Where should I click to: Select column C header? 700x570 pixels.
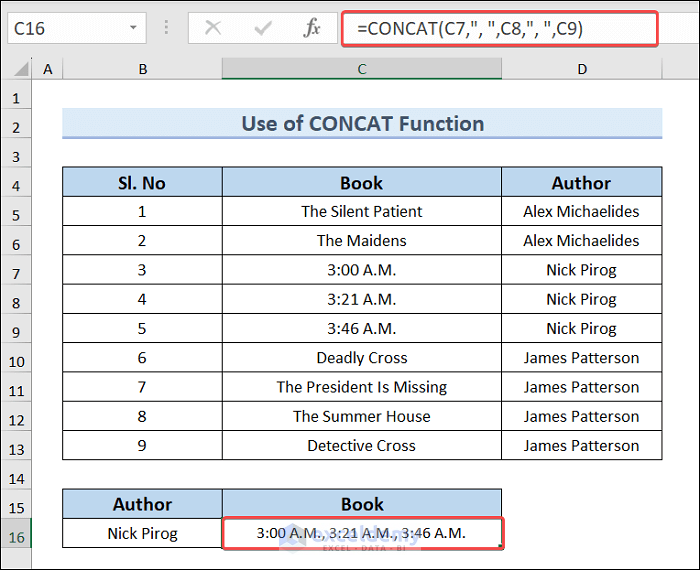click(x=362, y=69)
